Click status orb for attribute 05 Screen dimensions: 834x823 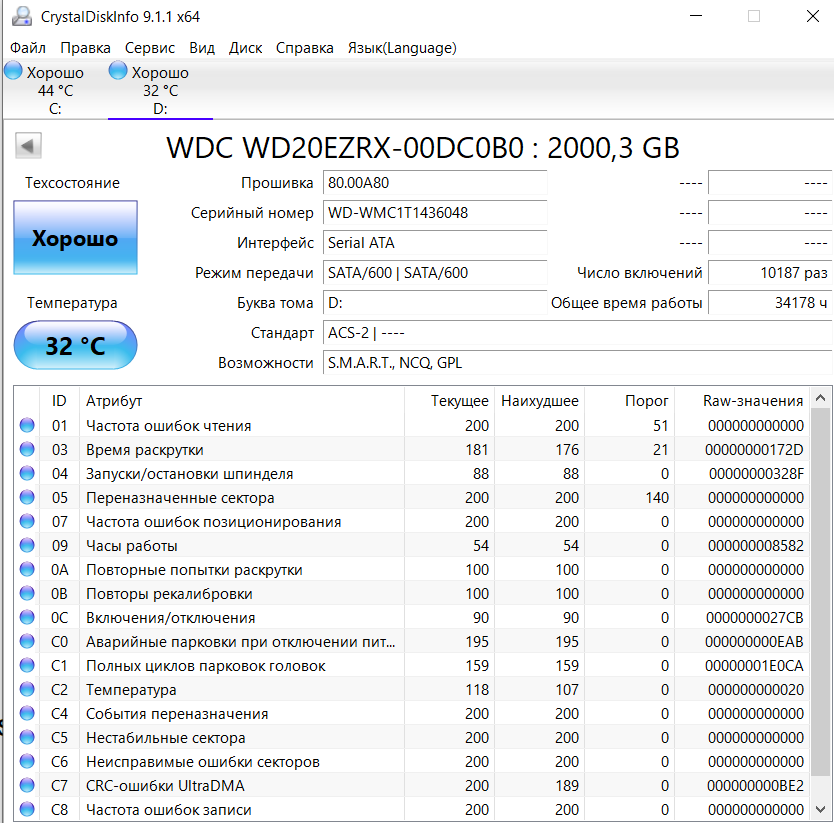tap(27, 497)
